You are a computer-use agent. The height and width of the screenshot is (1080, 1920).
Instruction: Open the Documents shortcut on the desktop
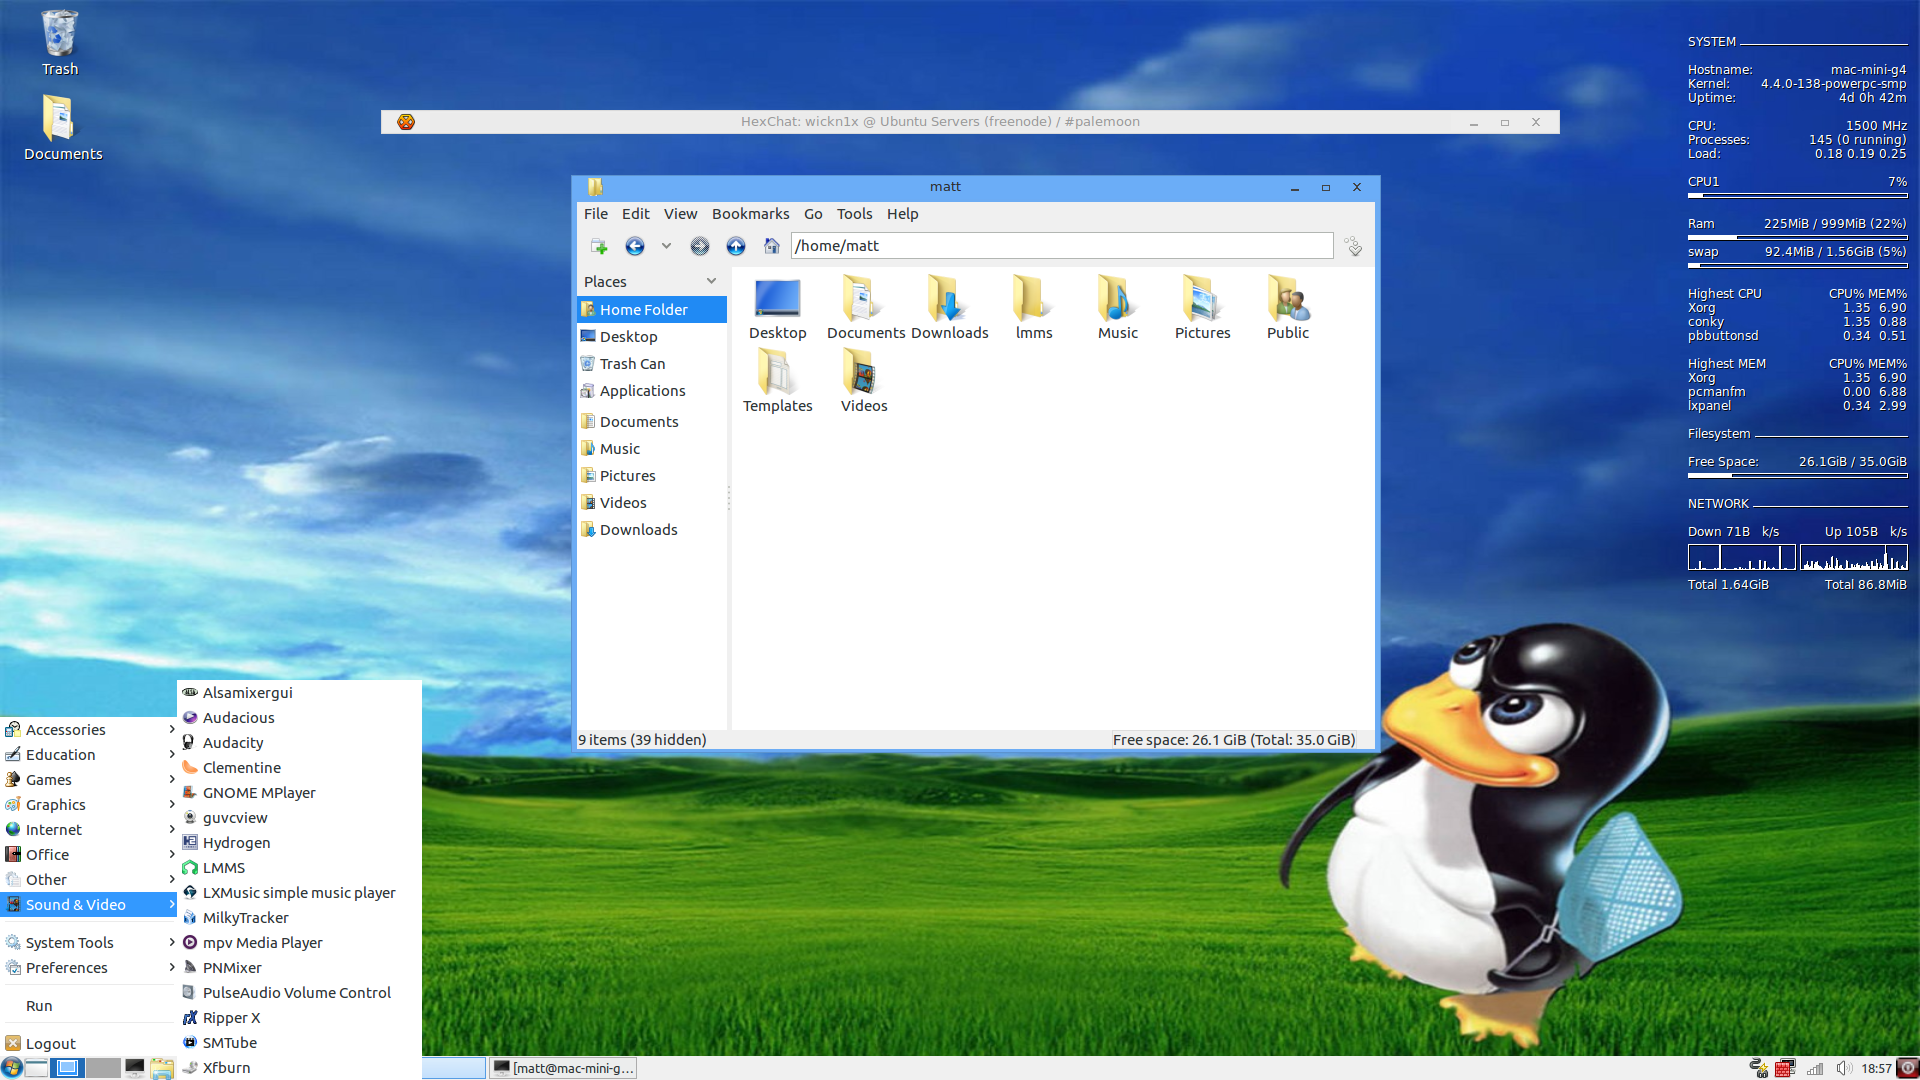pyautogui.click(x=62, y=127)
